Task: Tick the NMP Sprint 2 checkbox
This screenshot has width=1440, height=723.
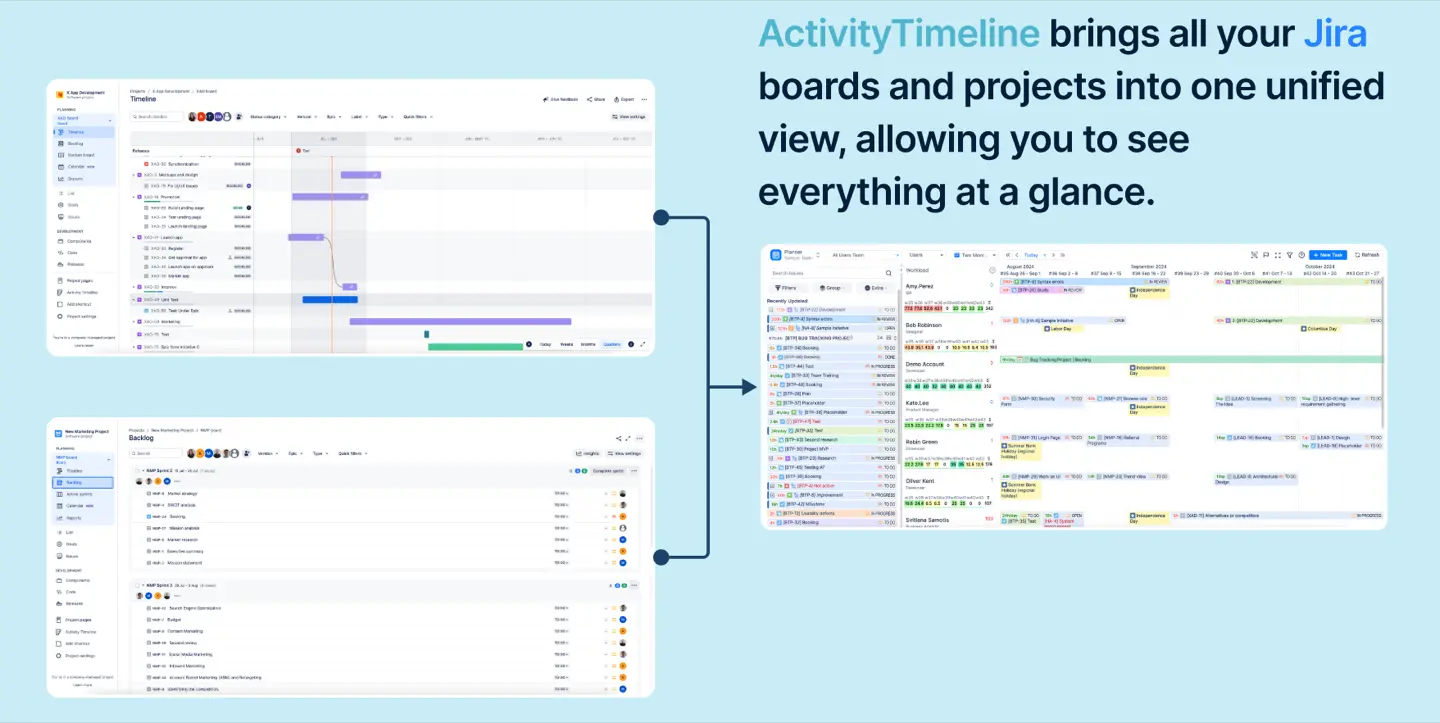Action: 137,470
